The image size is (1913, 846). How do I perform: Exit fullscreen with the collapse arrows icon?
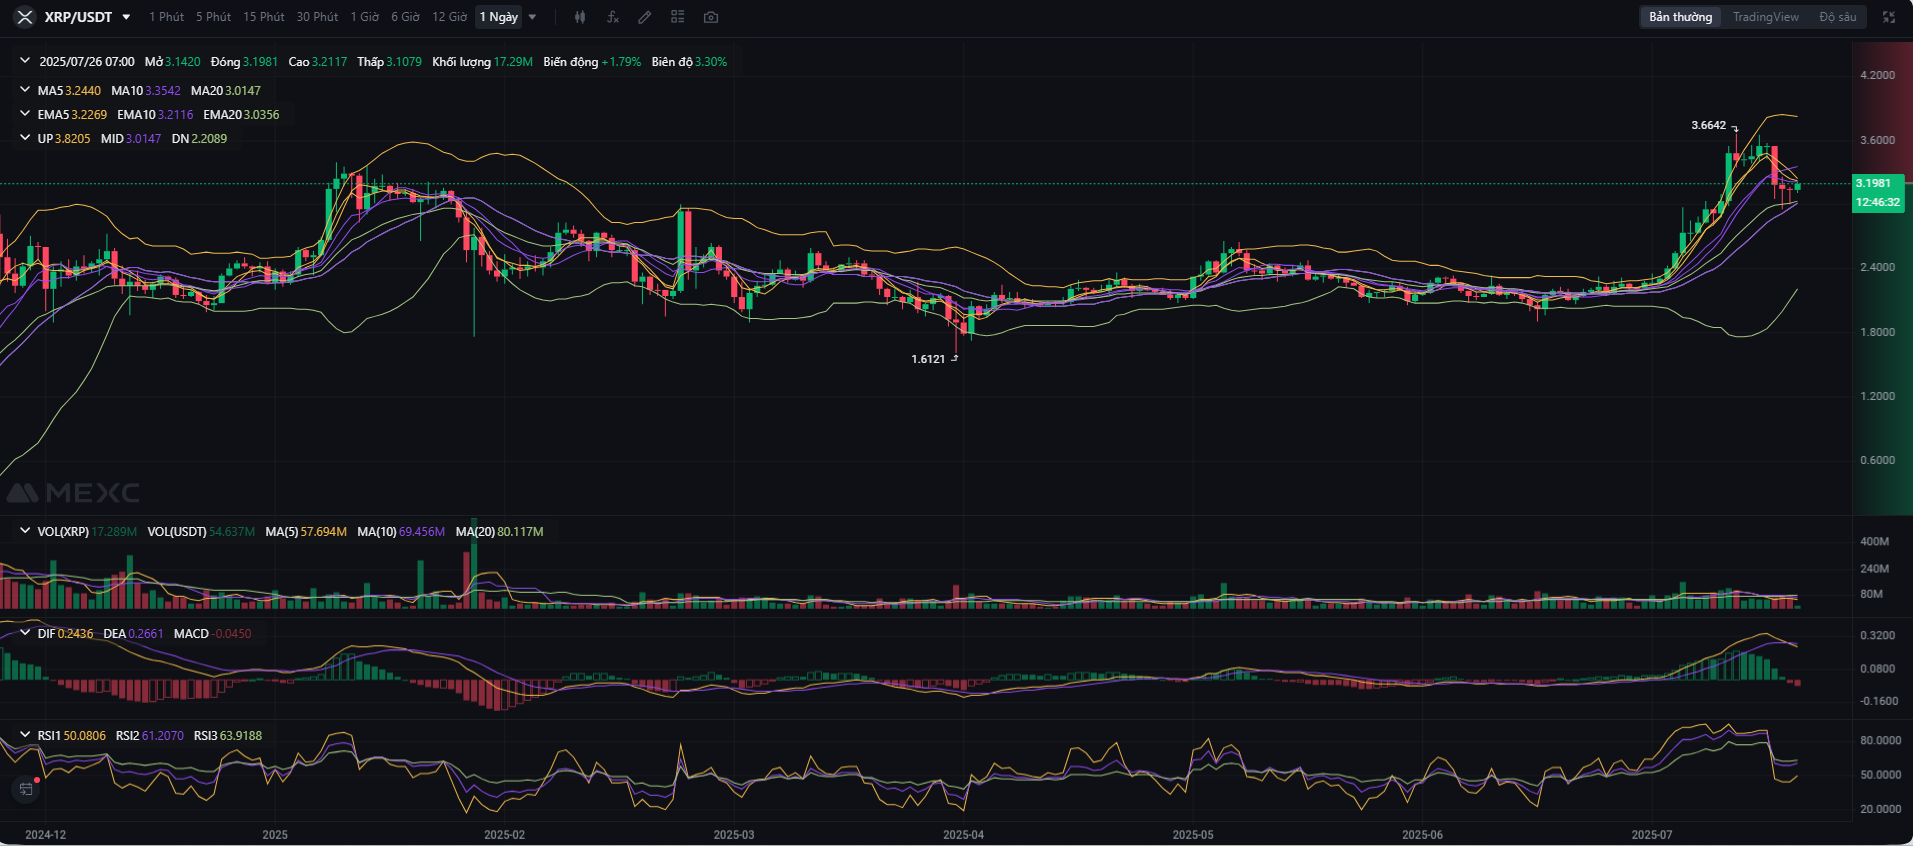pyautogui.click(x=1889, y=17)
